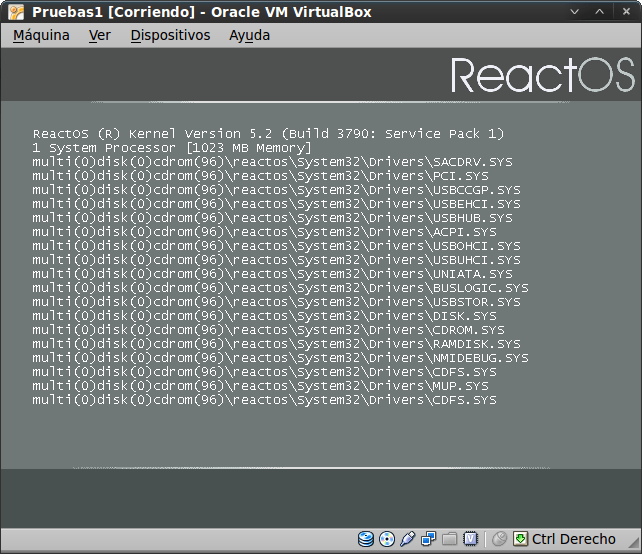Minimize the VirtualBox window

[574, 12]
